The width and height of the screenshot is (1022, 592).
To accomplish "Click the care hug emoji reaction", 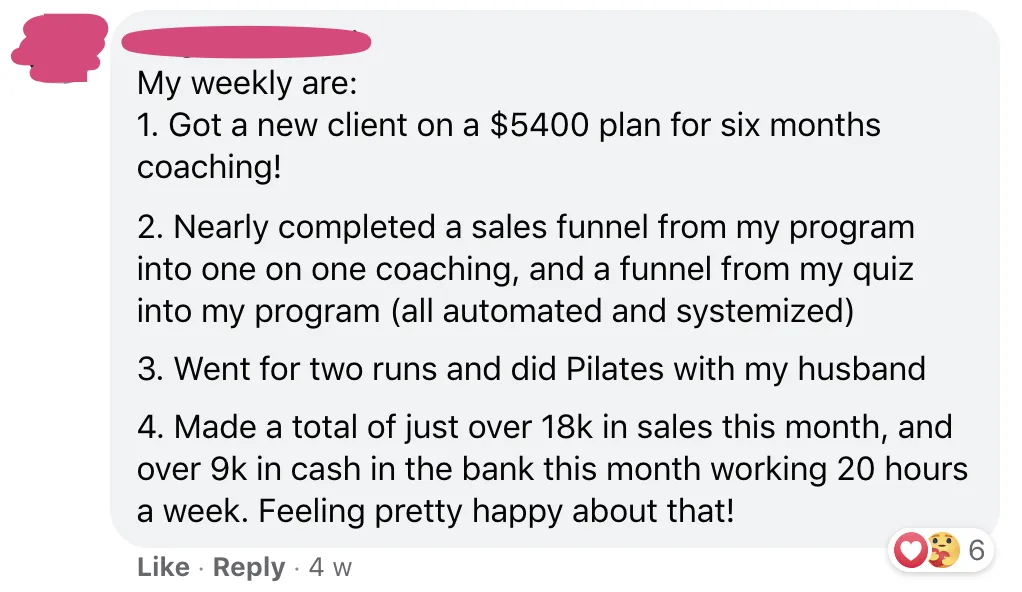I will [x=943, y=550].
